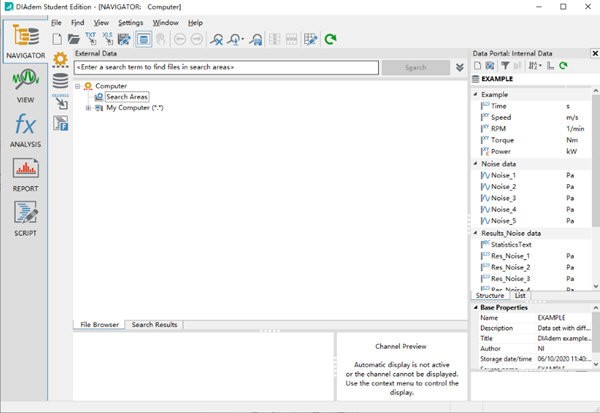Click the database stack icon in side strip

tap(59, 81)
